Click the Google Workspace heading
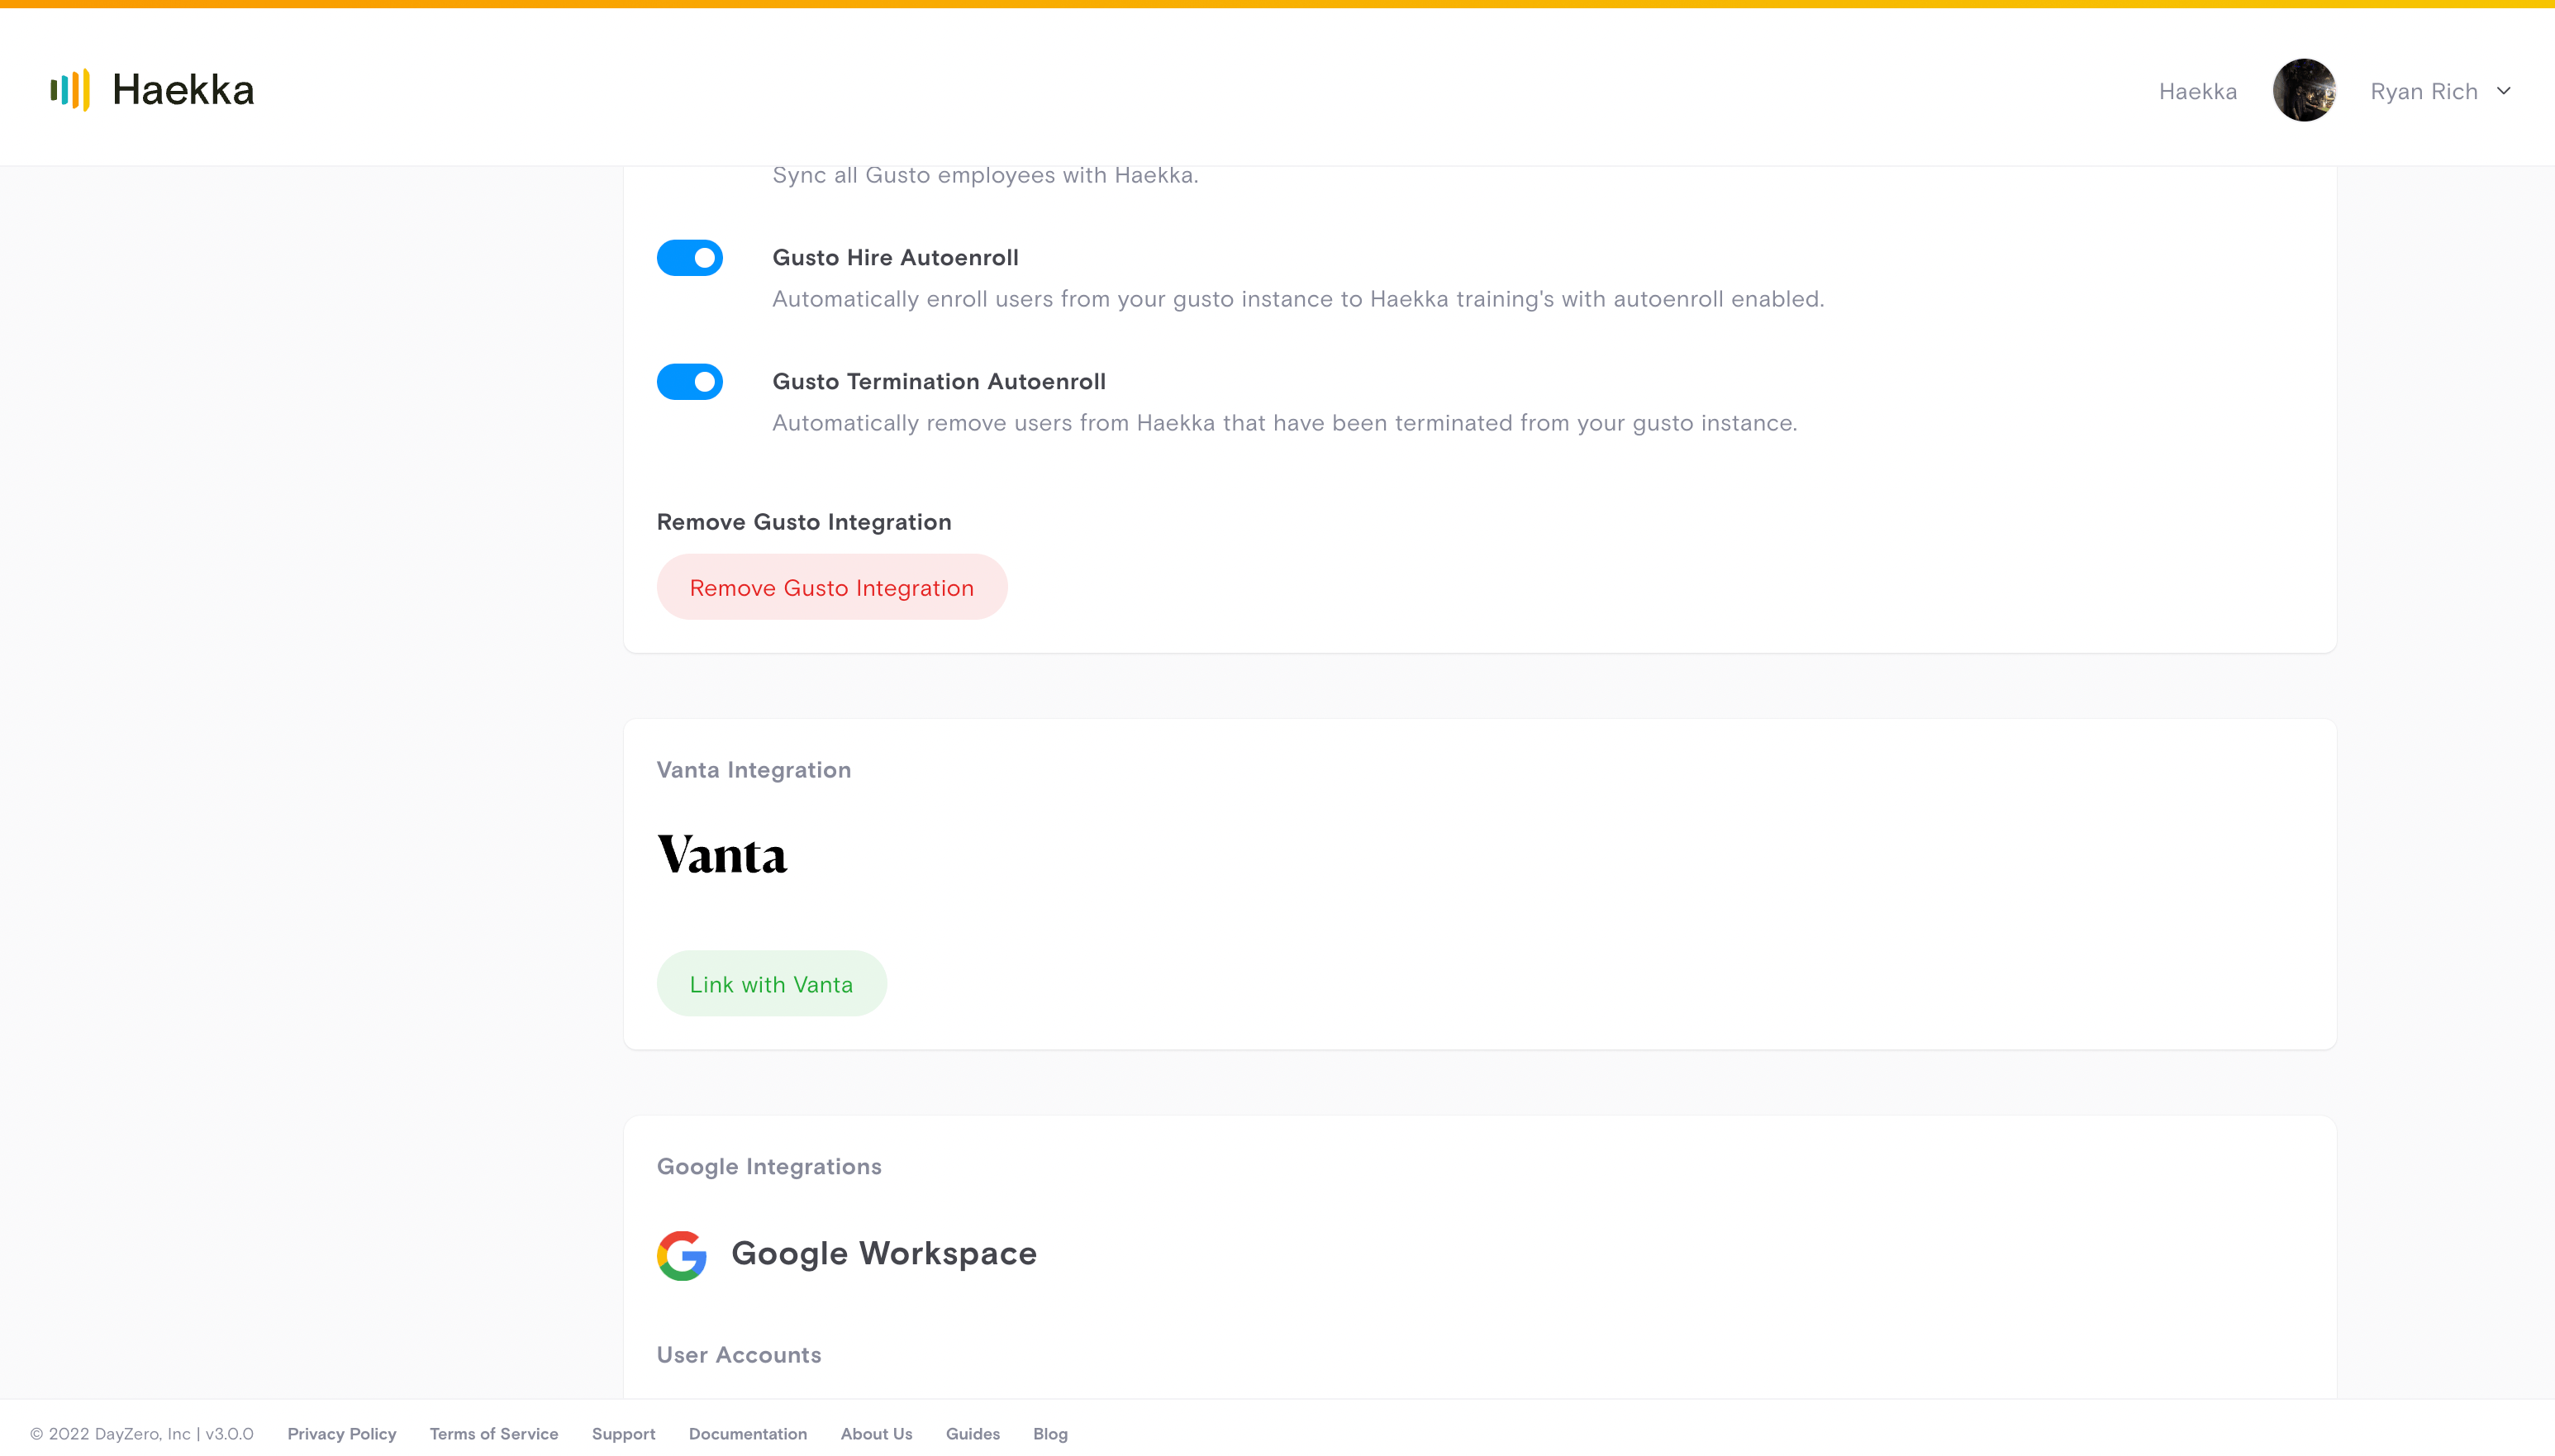The height and width of the screenshot is (1456, 2555). click(x=884, y=1254)
